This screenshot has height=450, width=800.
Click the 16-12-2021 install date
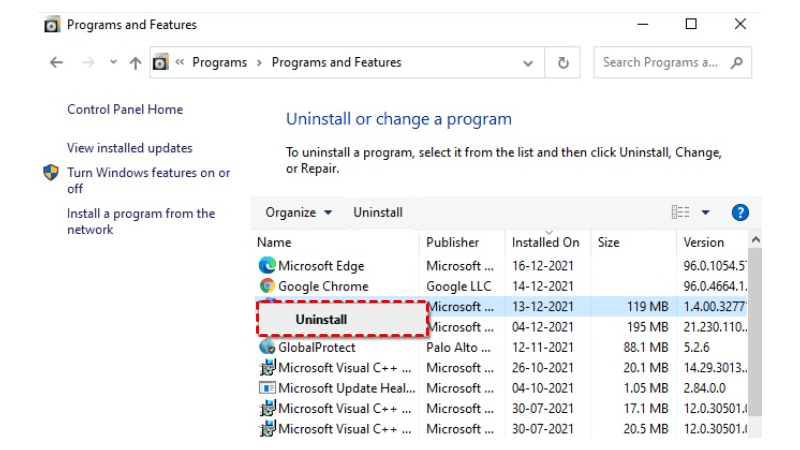click(542, 266)
